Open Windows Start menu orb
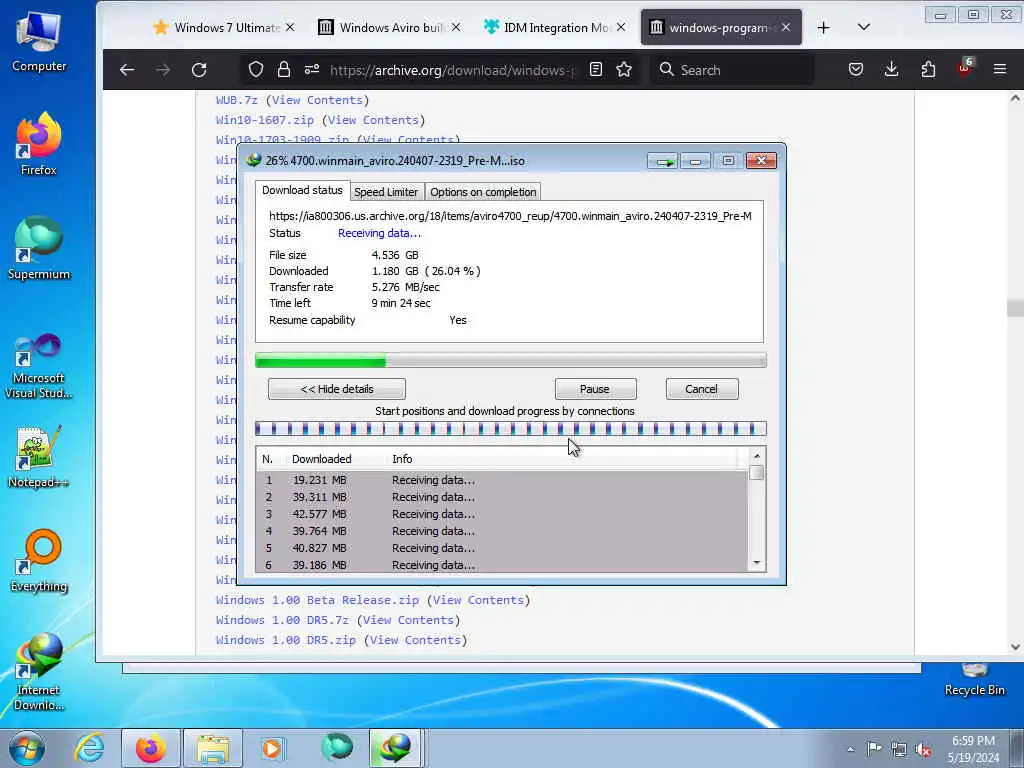The image size is (1024, 768). (27, 748)
